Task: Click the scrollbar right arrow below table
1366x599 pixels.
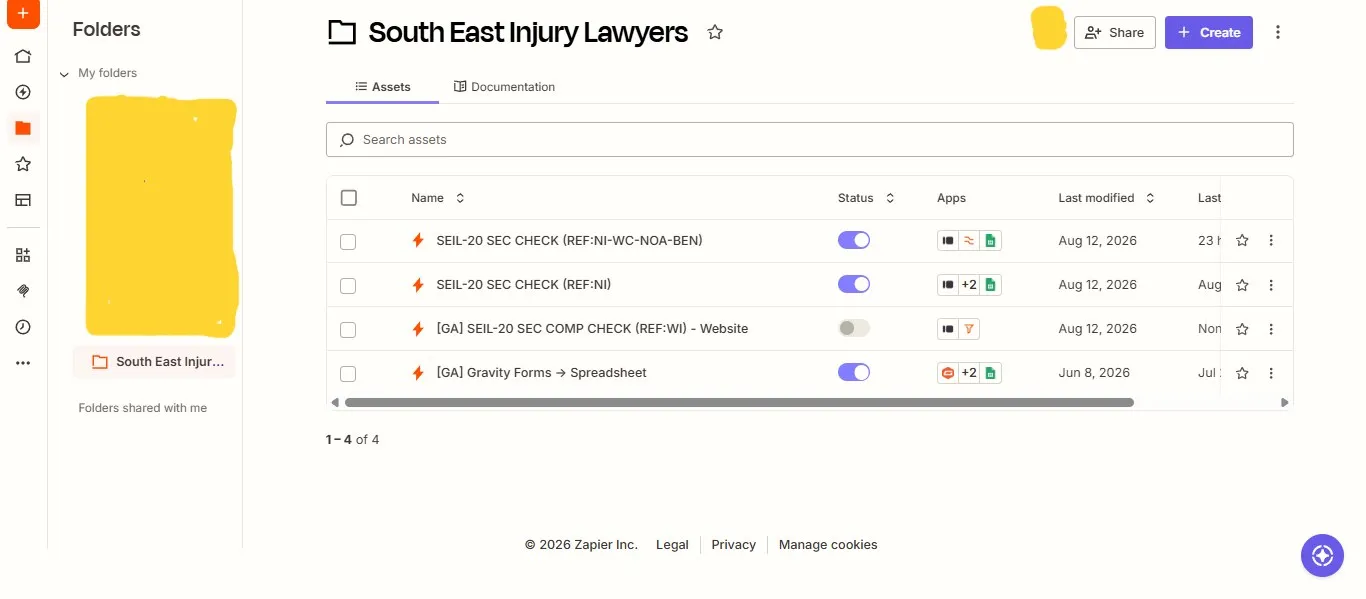Action: [x=1285, y=403]
